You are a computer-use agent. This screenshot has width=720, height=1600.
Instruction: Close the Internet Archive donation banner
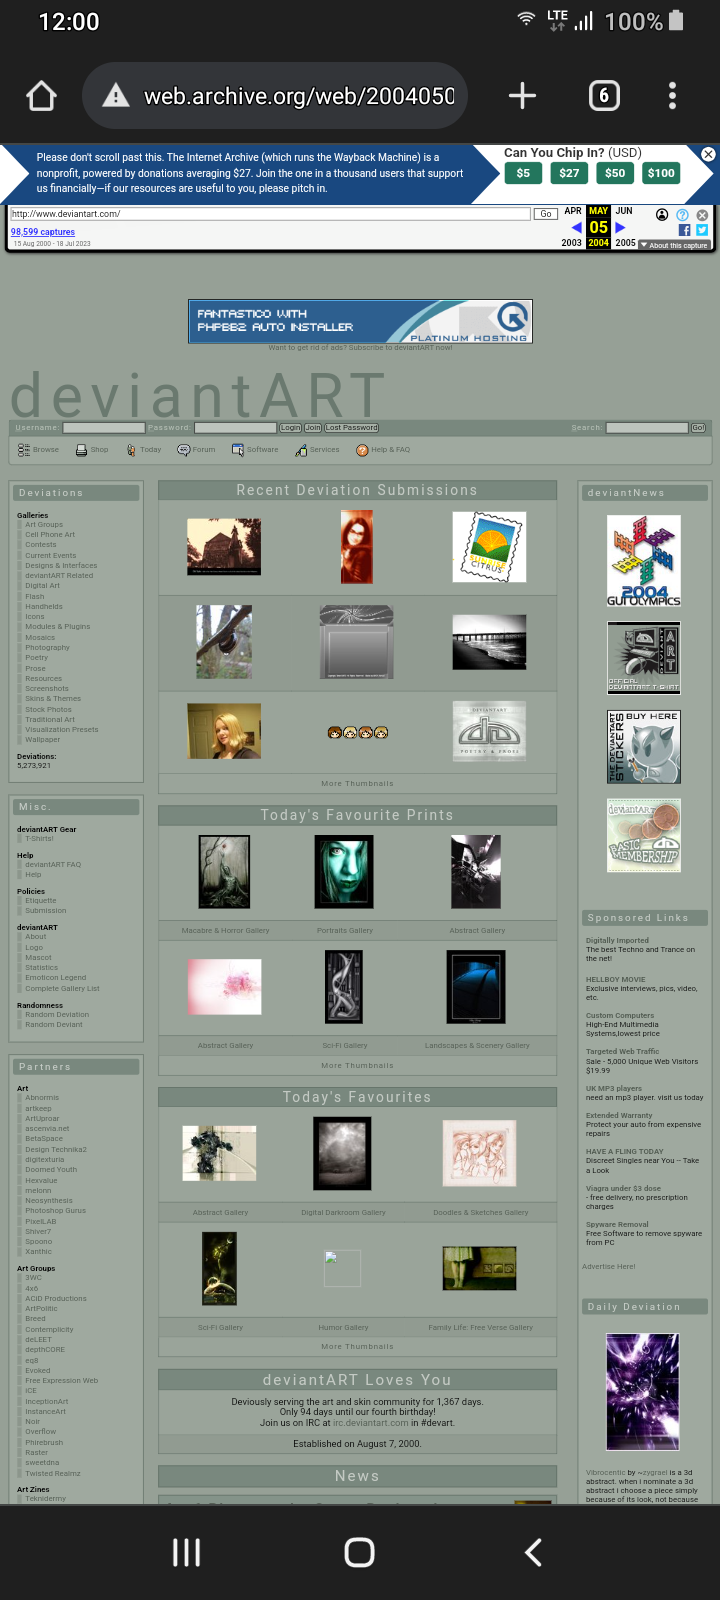[708, 154]
